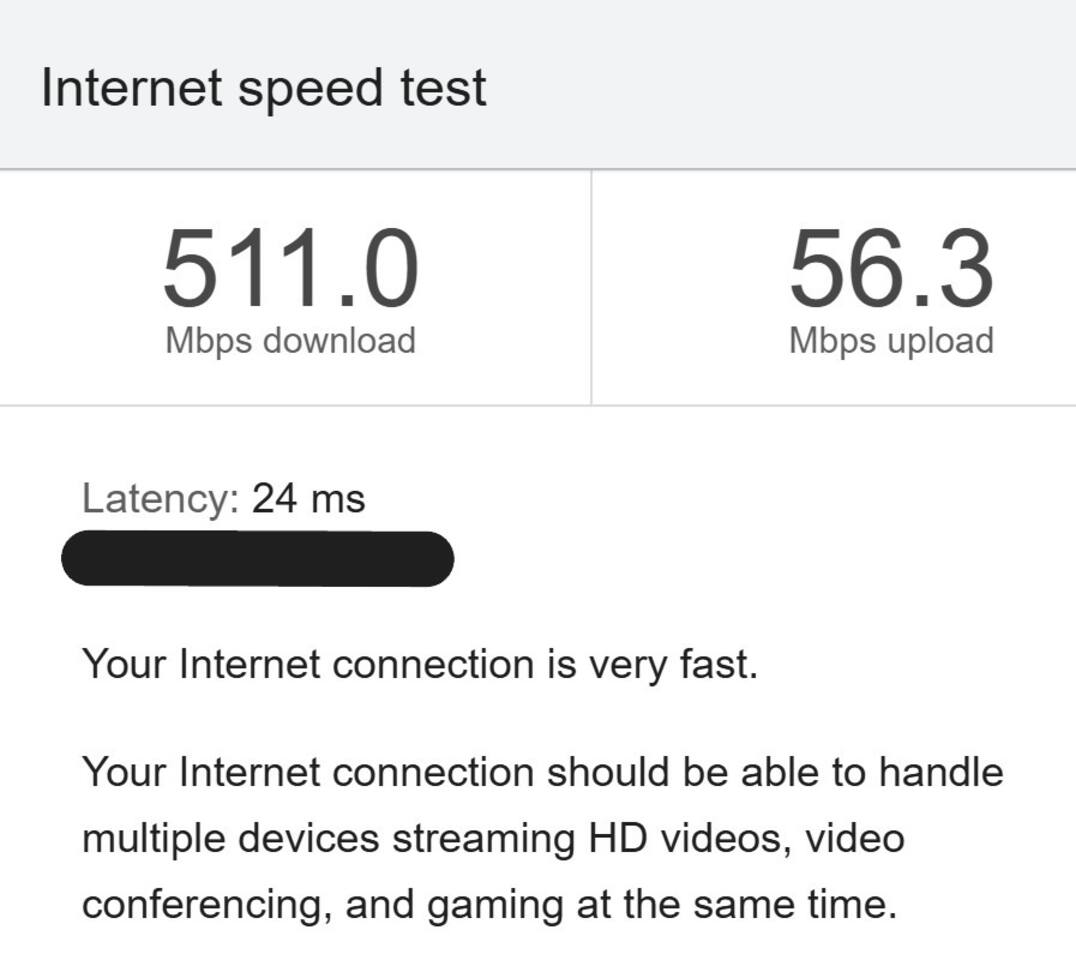Click the 511.0 download speed number
The height and width of the screenshot is (960, 1076).
coord(290,268)
